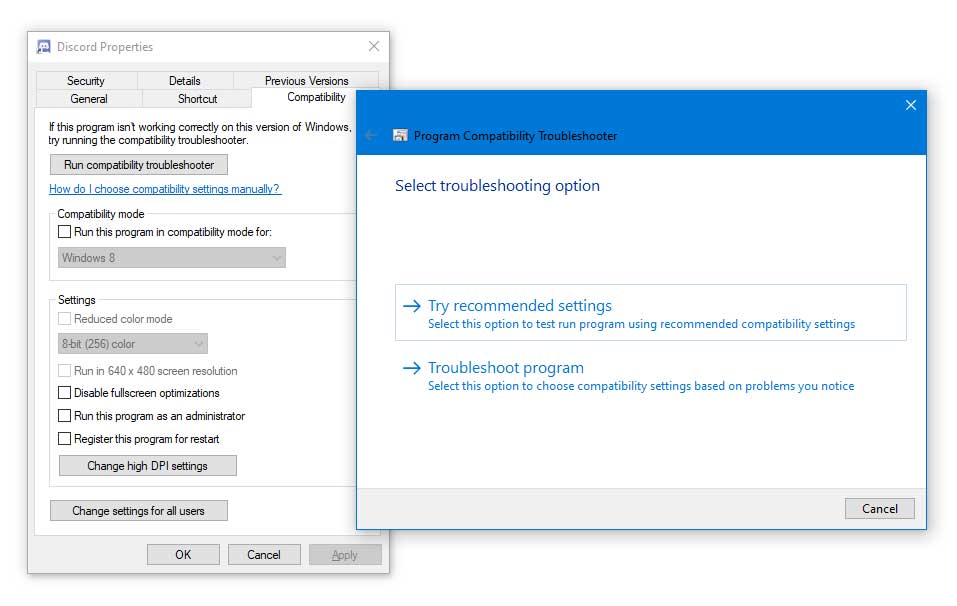Click Change high DPI settings button
This screenshot has height=606, width=957.
tap(148, 466)
